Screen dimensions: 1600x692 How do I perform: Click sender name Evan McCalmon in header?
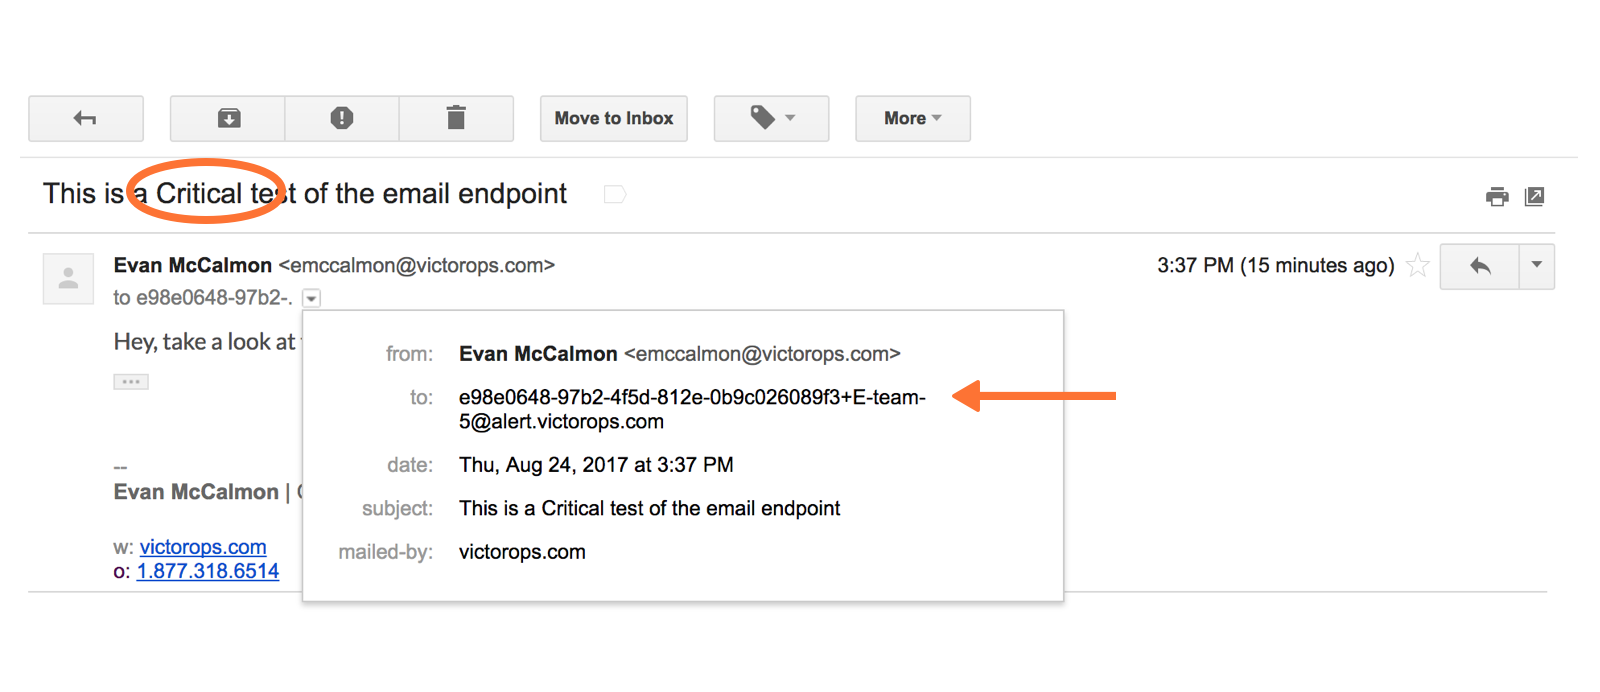click(x=193, y=265)
